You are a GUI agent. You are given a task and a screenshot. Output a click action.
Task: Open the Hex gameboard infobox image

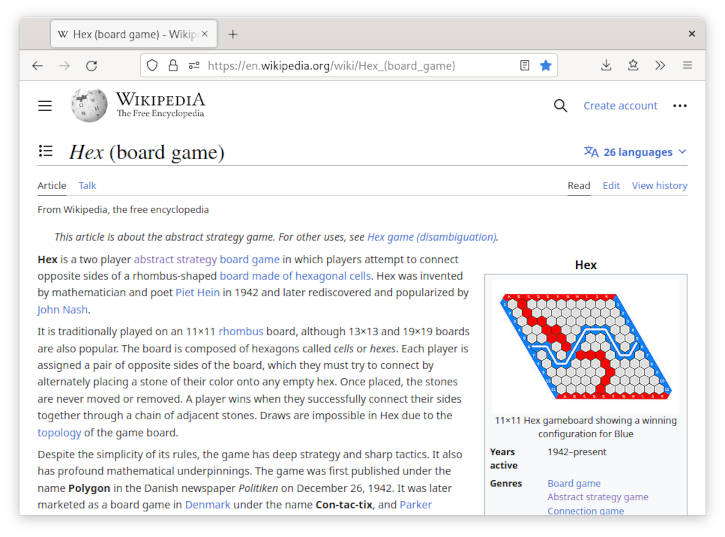tap(585, 346)
